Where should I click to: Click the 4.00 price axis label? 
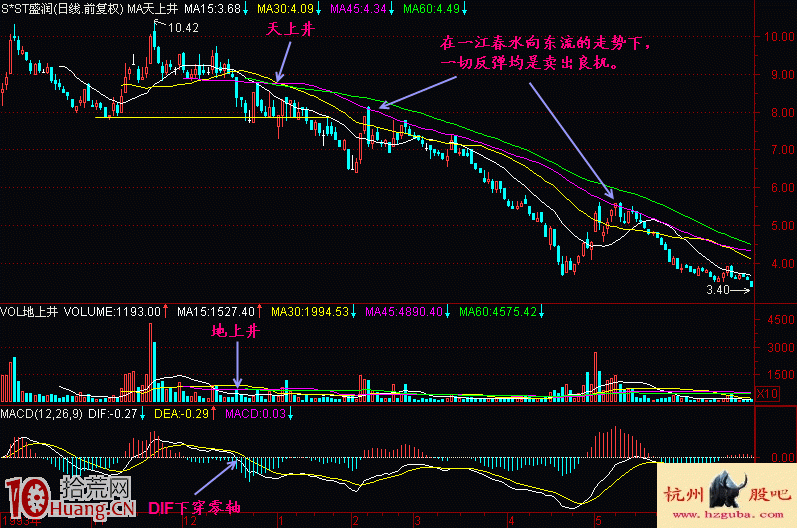782,263
